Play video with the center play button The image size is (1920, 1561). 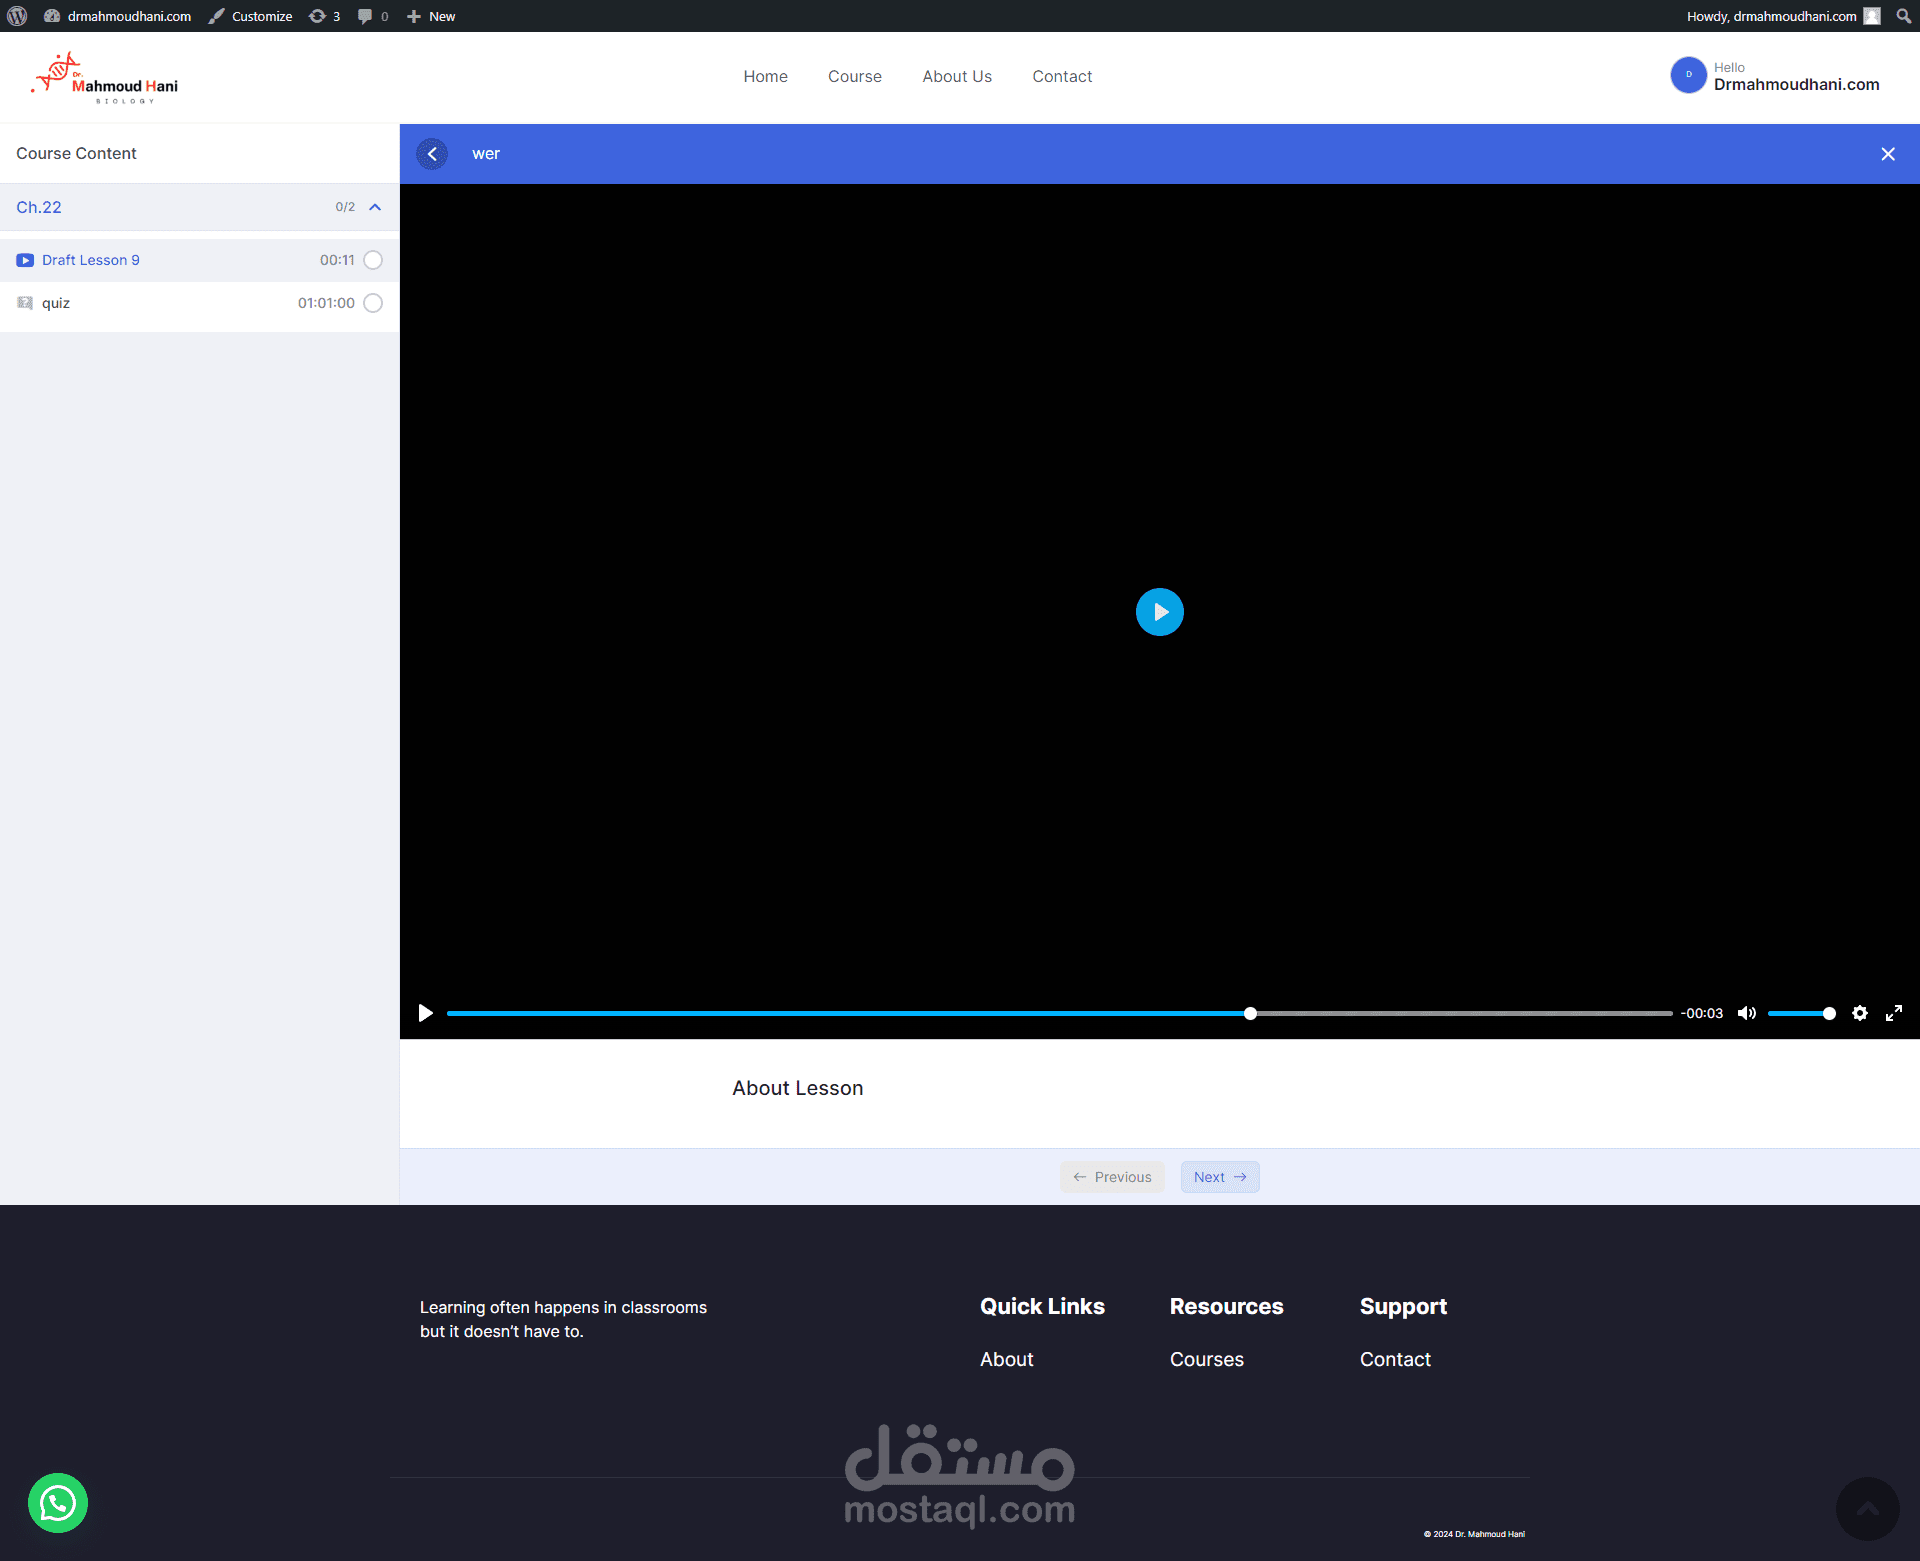[x=1159, y=612]
